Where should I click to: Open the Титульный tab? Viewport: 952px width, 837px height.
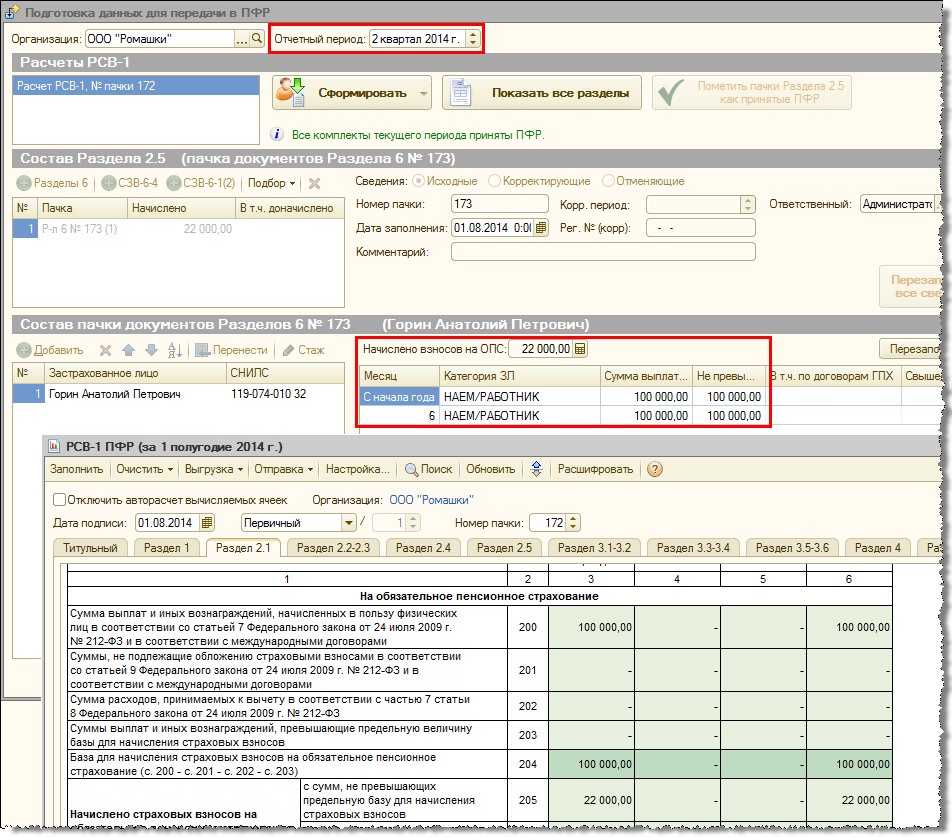click(x=91, y=548)
